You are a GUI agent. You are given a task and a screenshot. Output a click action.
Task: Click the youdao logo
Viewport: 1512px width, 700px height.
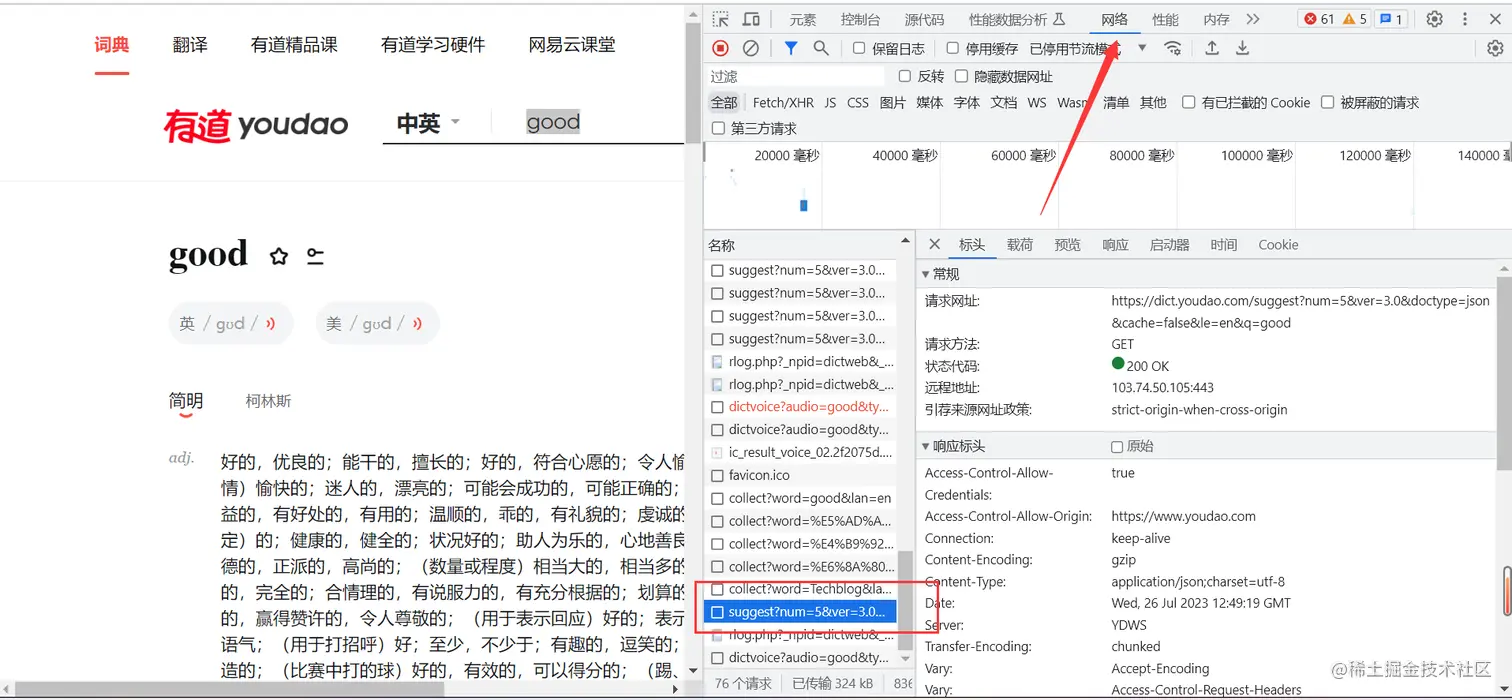click(x=256, y=125)
